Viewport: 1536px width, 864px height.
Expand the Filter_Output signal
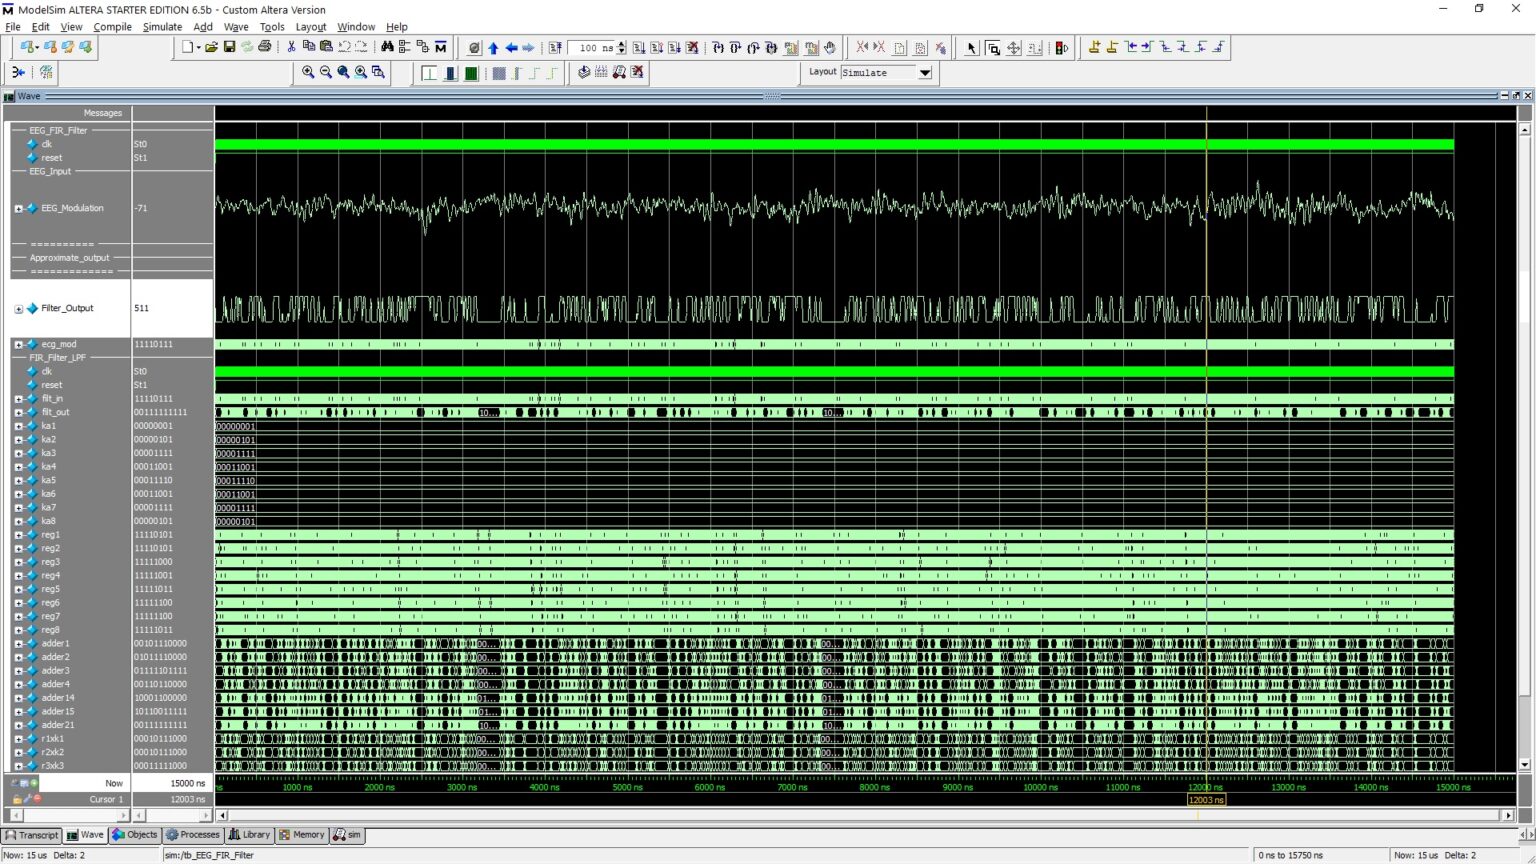click(x=18, y=308)
